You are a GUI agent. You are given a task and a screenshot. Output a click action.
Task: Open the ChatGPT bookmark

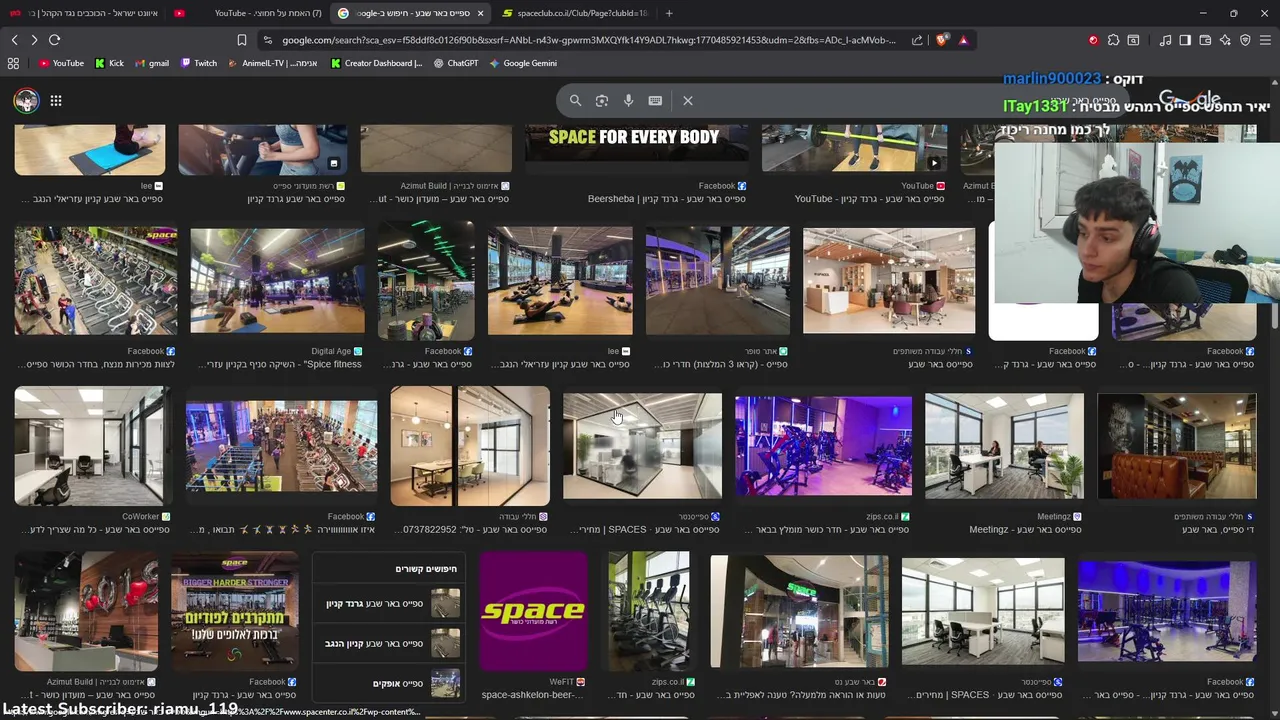(x=456, y=63)
